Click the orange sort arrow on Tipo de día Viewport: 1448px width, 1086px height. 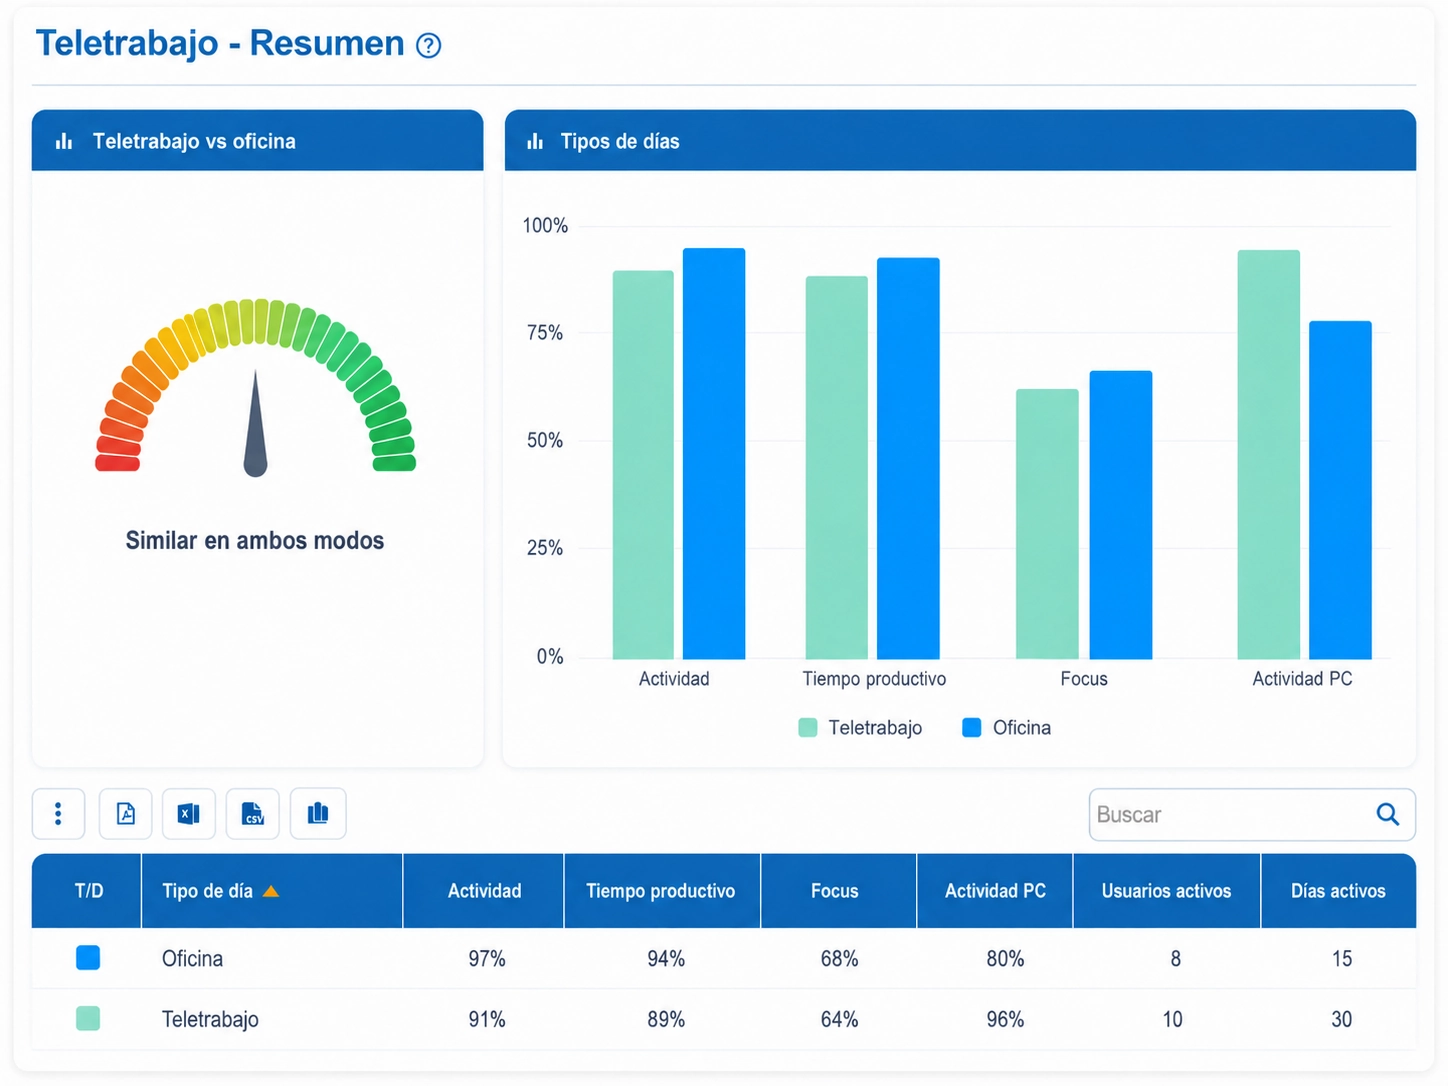tap(271, 891)
